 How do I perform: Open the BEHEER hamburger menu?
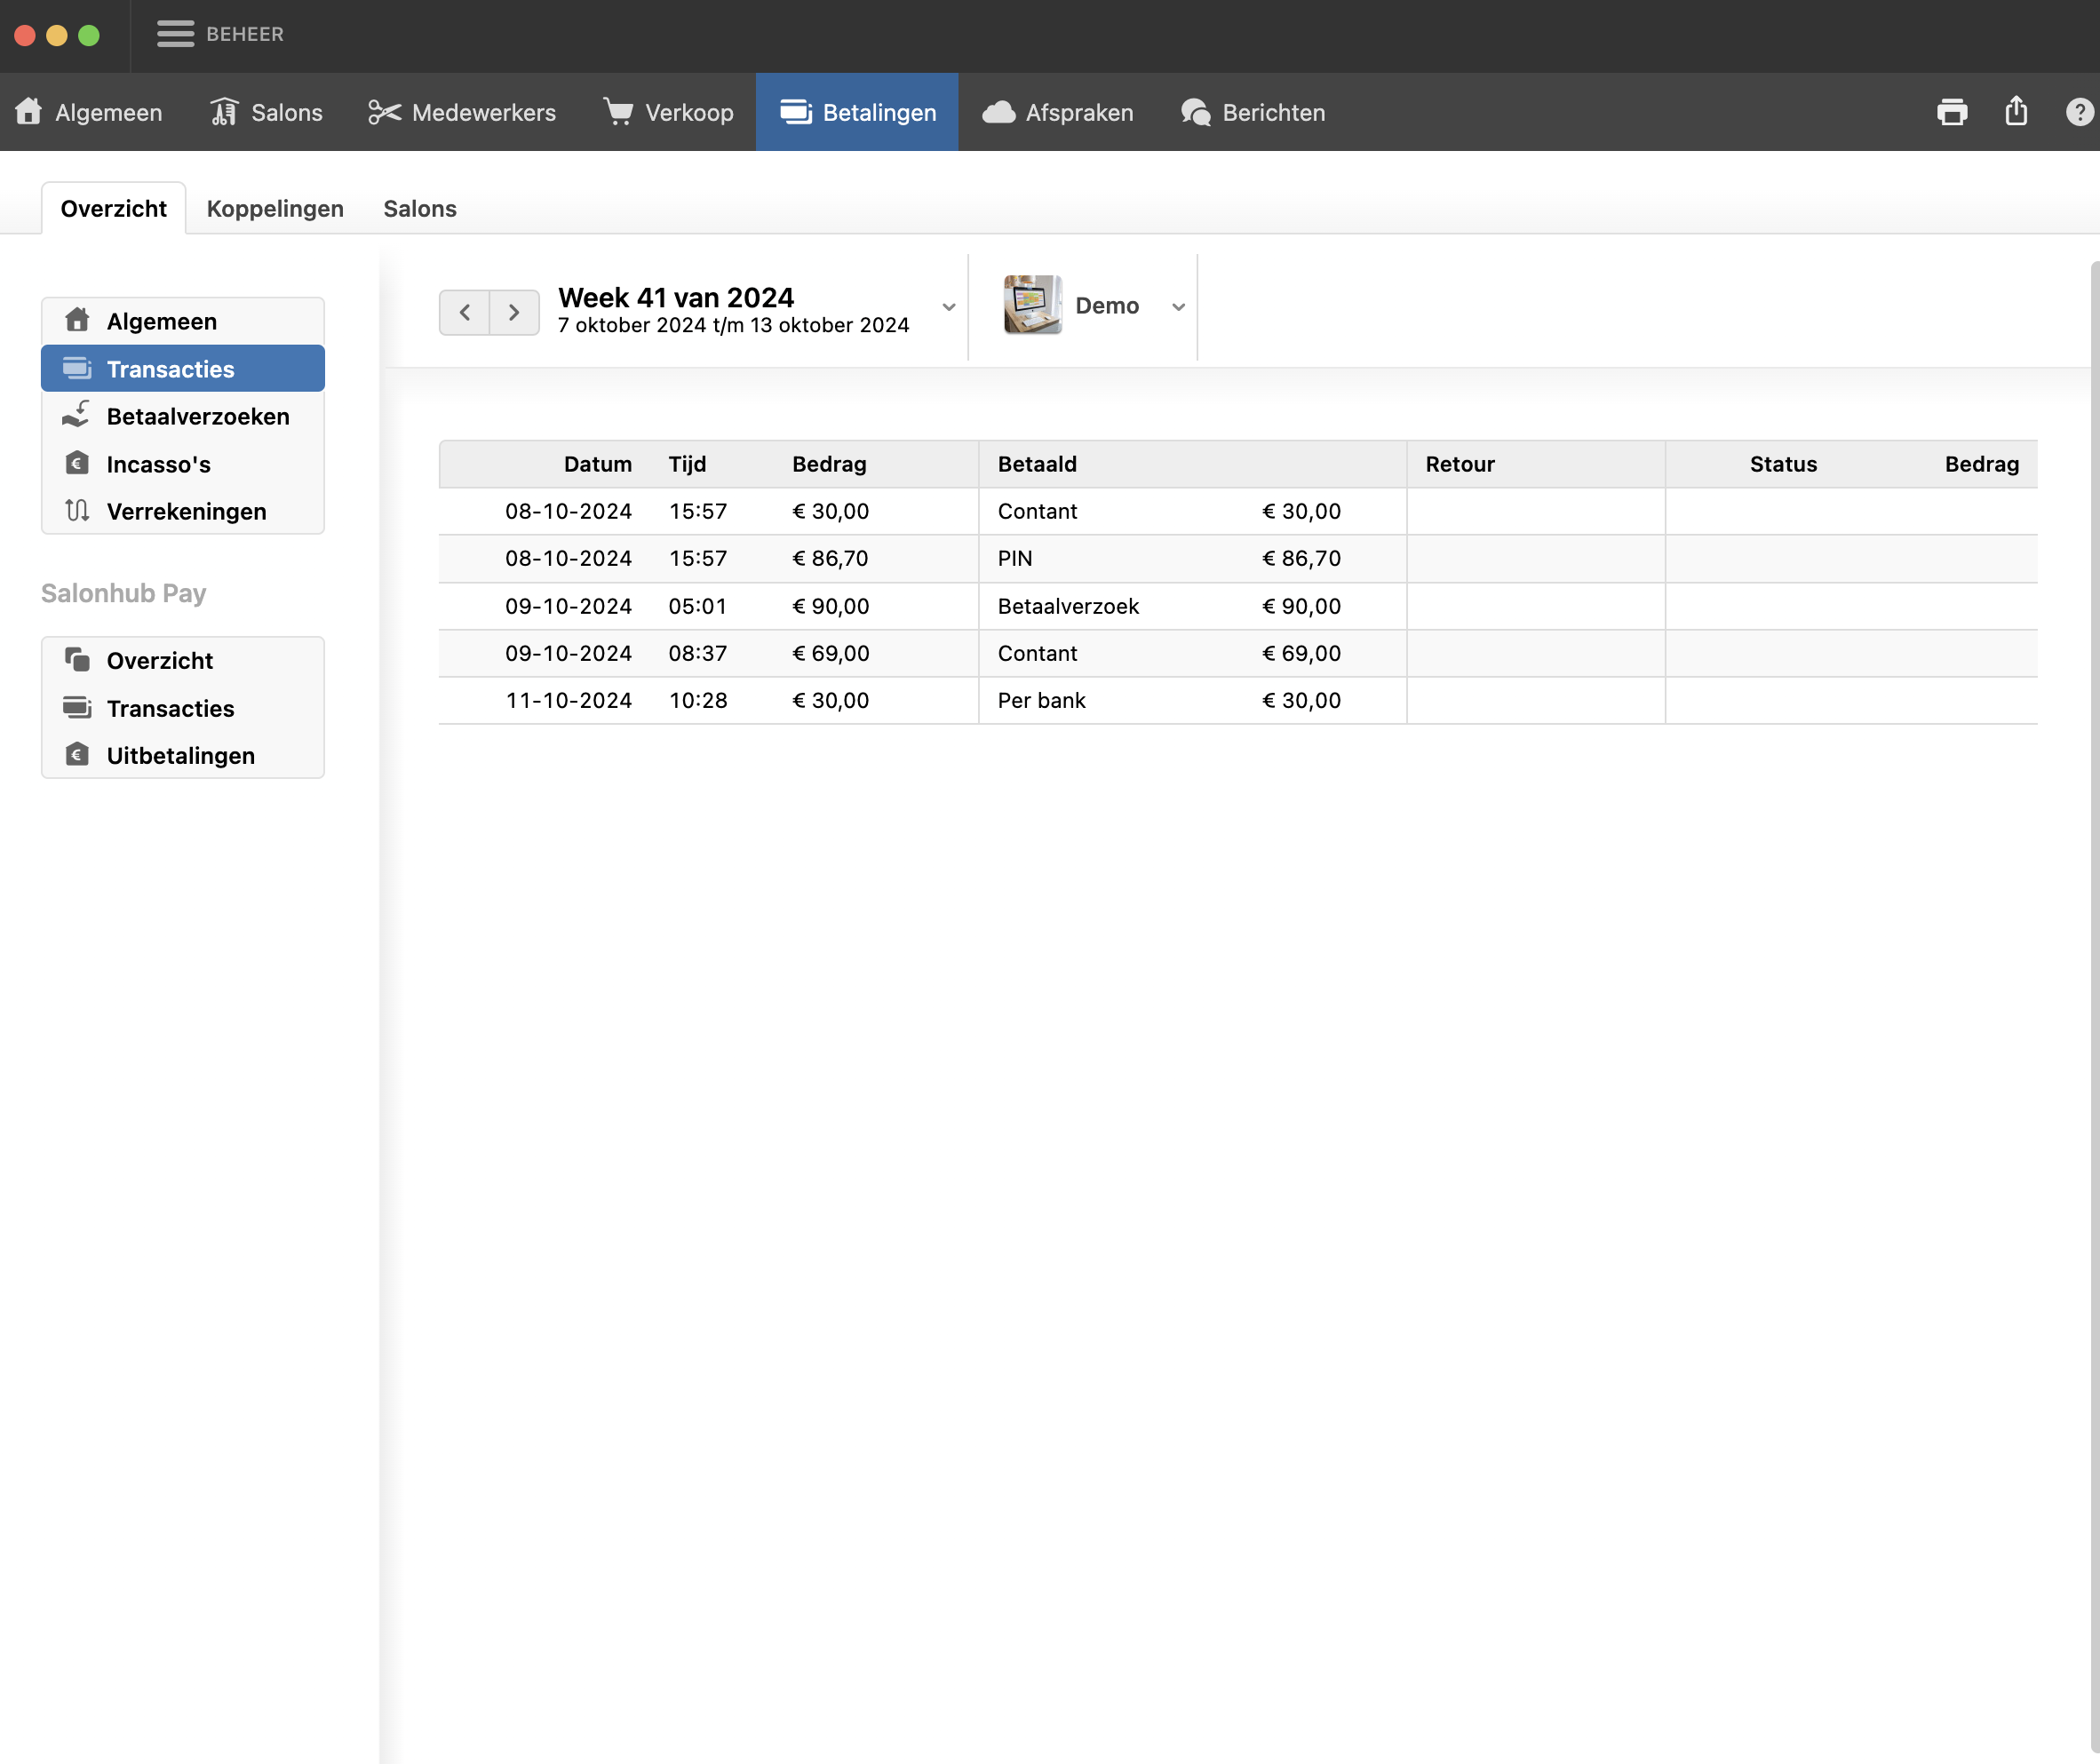[175, 34]
